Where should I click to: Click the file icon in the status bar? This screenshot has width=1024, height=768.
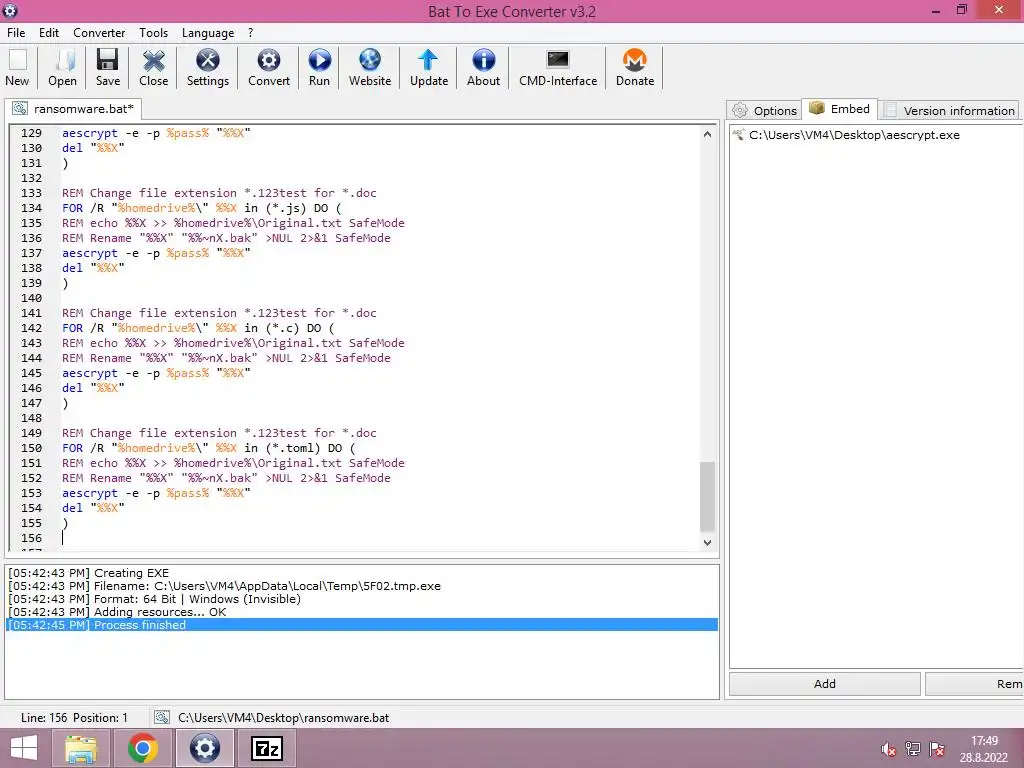(x=161, y=717)
